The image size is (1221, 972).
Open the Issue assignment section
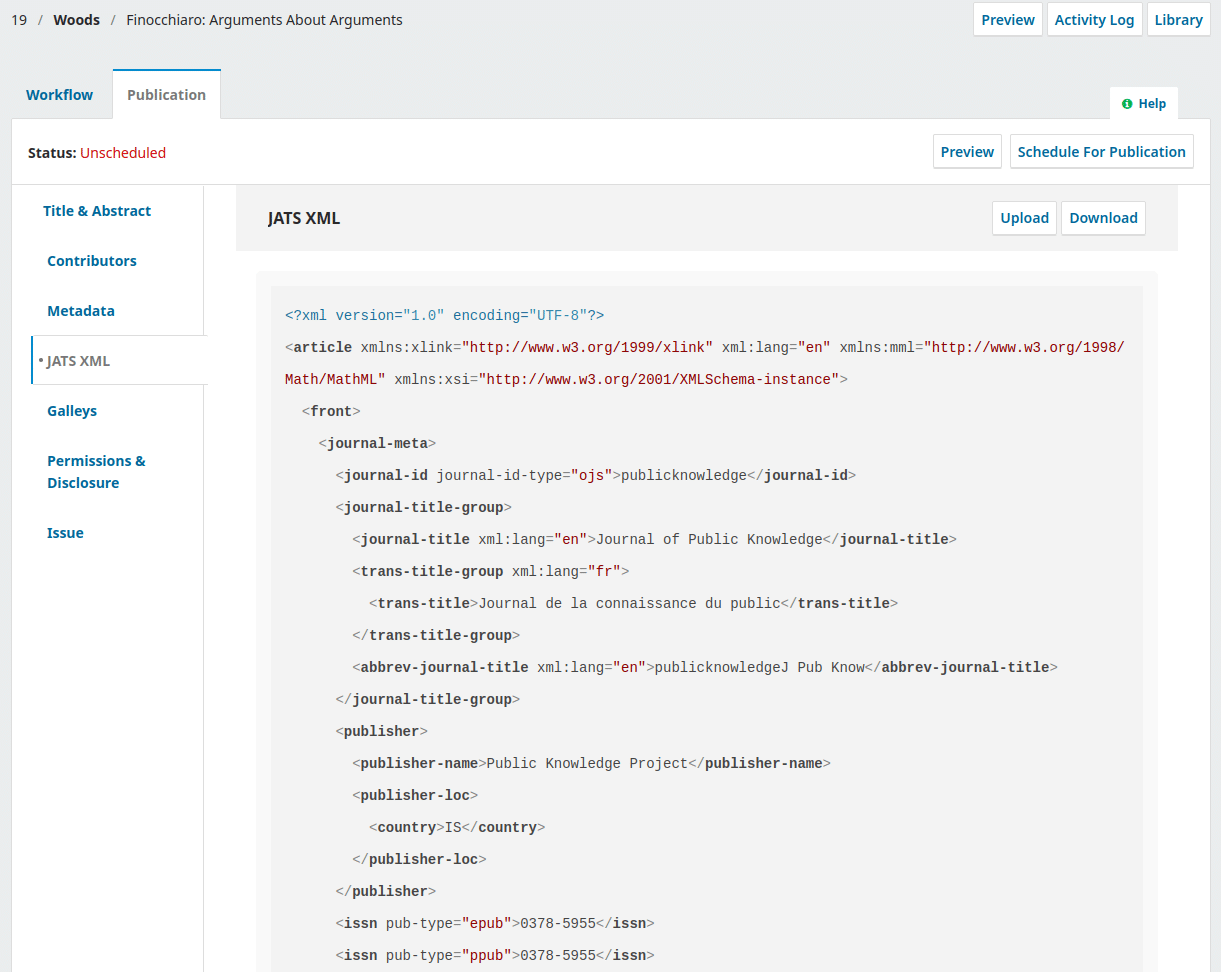pos(65,533)
